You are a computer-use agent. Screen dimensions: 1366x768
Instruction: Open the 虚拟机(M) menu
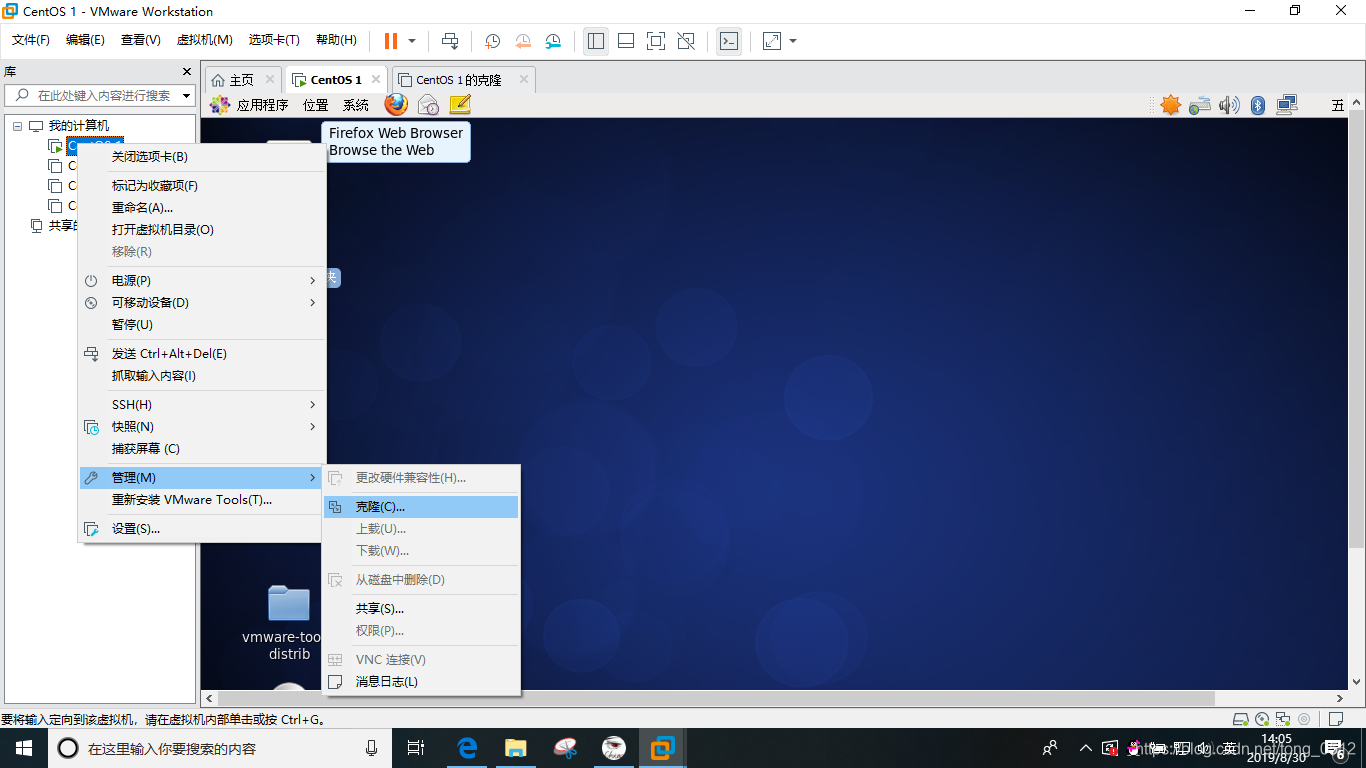click(205, 40)
